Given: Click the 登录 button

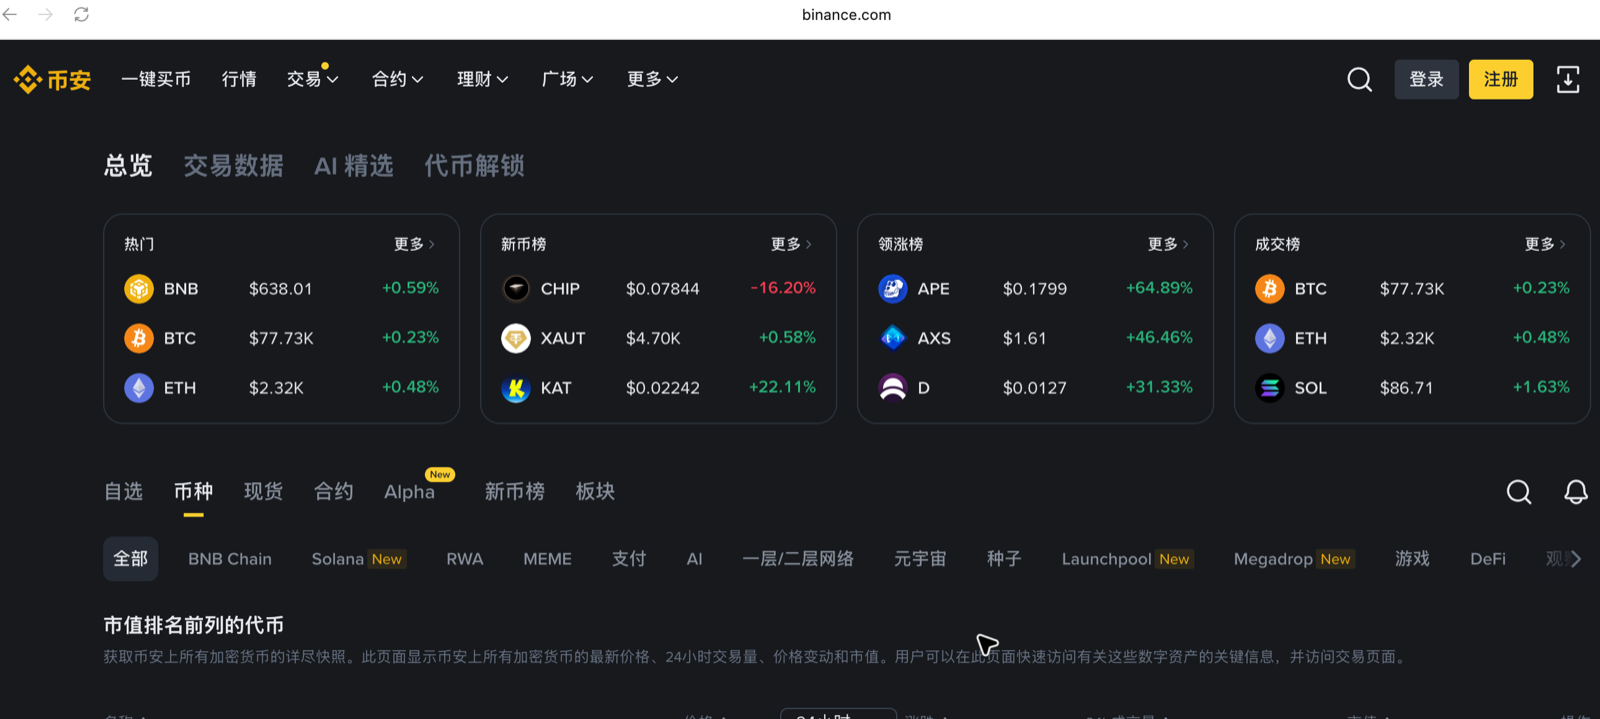Looking at the screenshot, I should pyautogui.click(x=1426, y=79).
